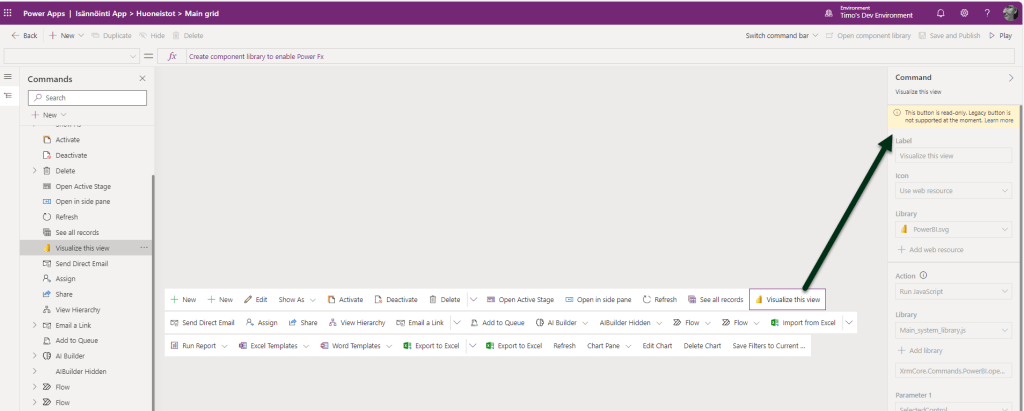Click the Search field in Commands panel
The height and width of the screenshot is (411, 1024).
(87, 97)
